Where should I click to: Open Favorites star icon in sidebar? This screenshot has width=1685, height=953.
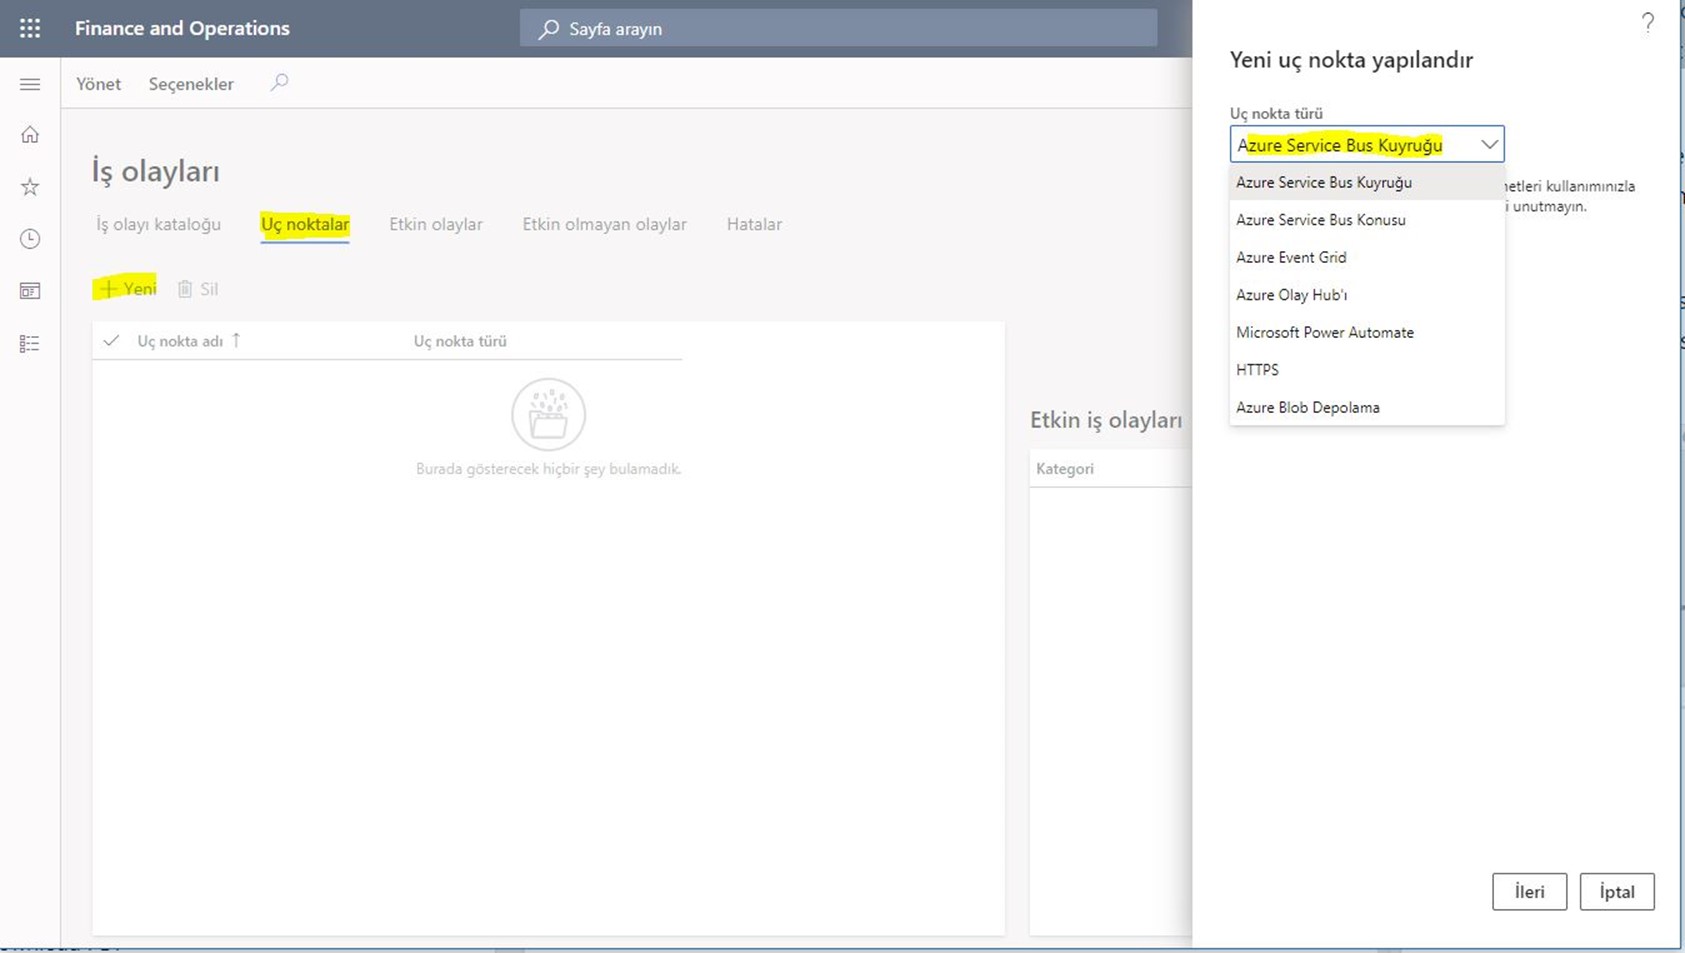tap(30, 187)
